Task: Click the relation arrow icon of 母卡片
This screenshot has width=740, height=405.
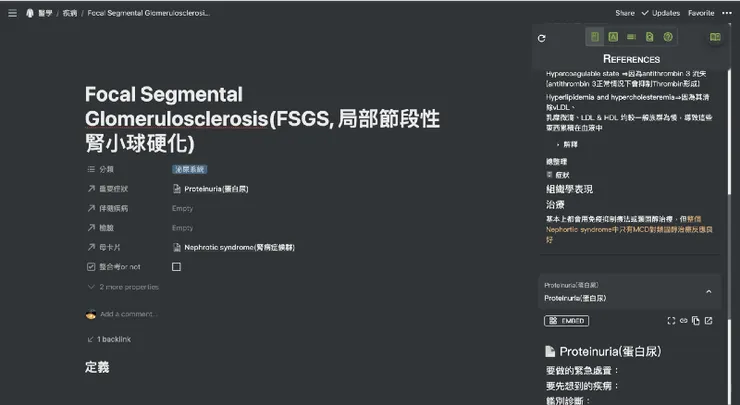Action: [91, 247]
